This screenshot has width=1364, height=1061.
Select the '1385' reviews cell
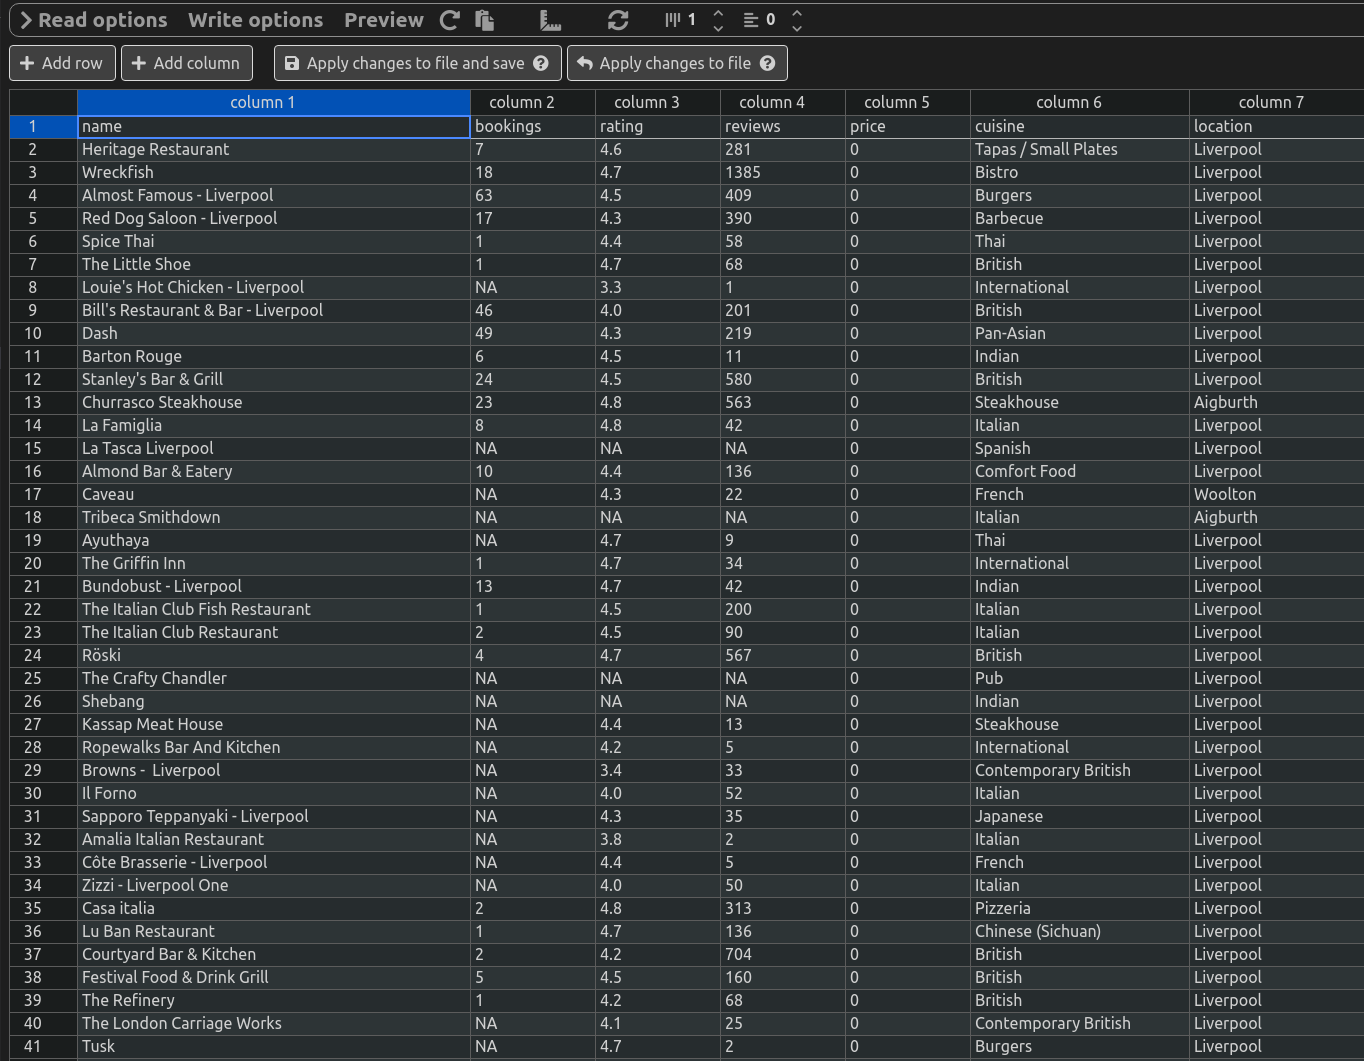783,172
